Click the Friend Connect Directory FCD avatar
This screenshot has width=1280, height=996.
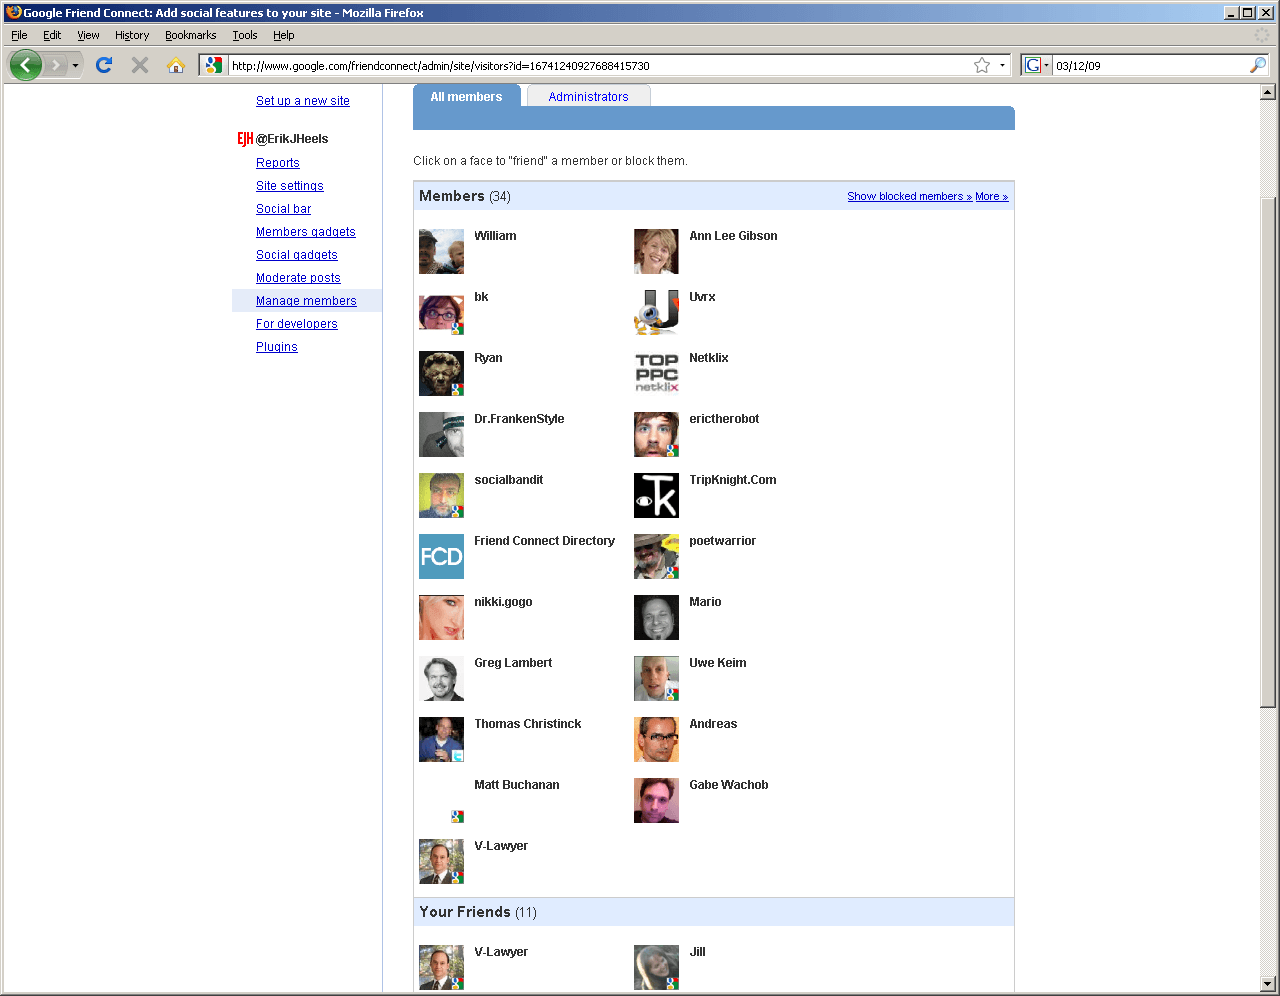point(441,557)
